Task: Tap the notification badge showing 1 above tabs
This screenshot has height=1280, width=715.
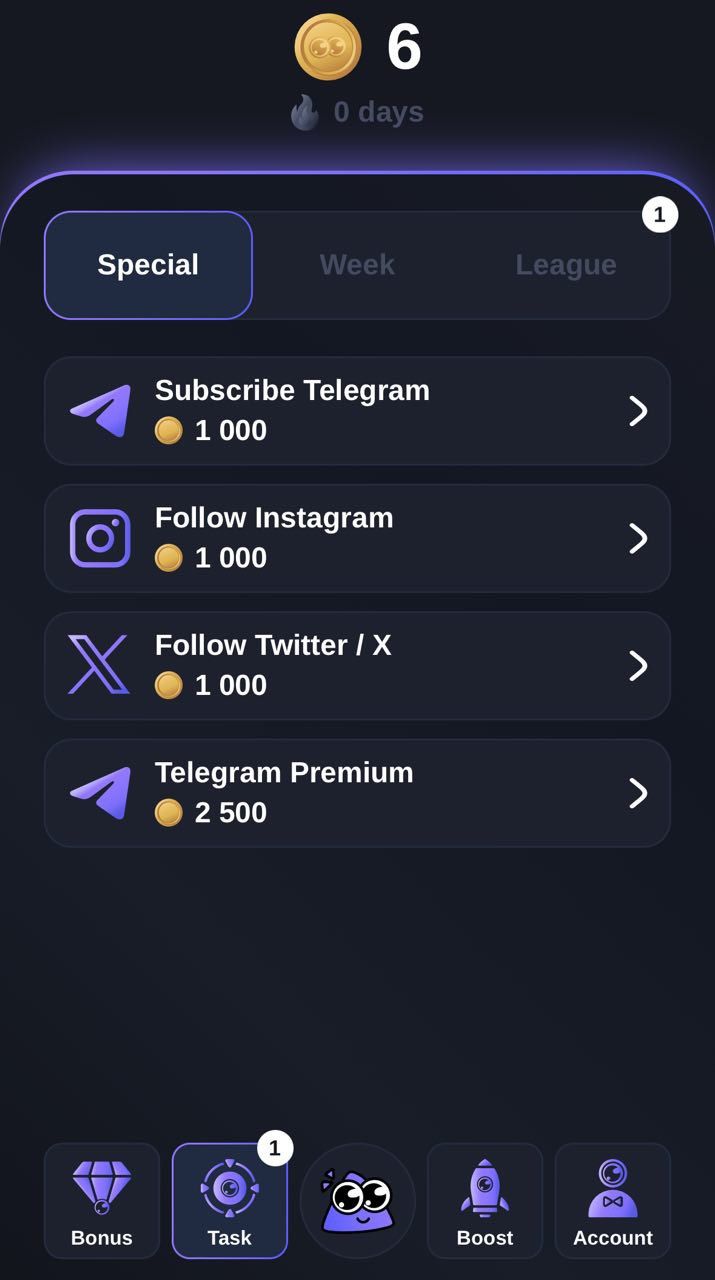Action: [x=660, y=214]
